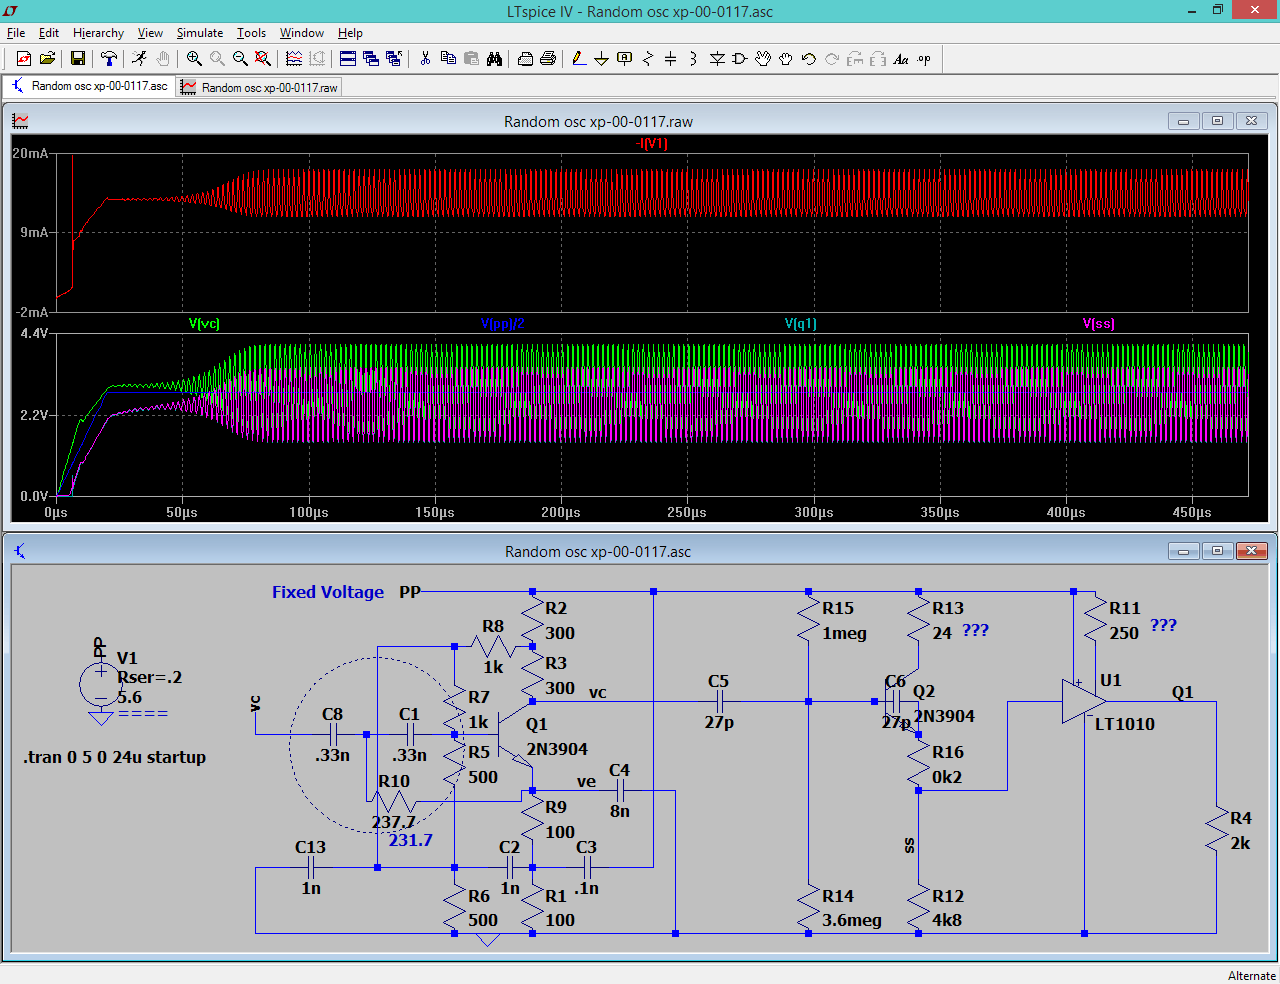The width and height of the screenshot is (1280, 984).
Task: Halt the simulation with the hand icon
Action: (163, 59)
